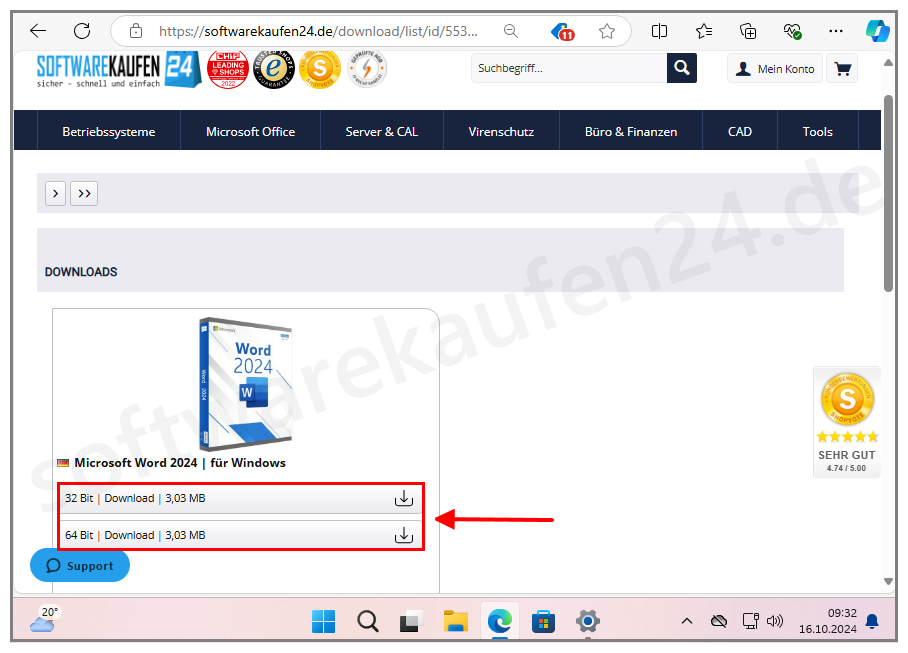
Task: Click the Softwarekaufen24 logo
Action: coord(119,69)
